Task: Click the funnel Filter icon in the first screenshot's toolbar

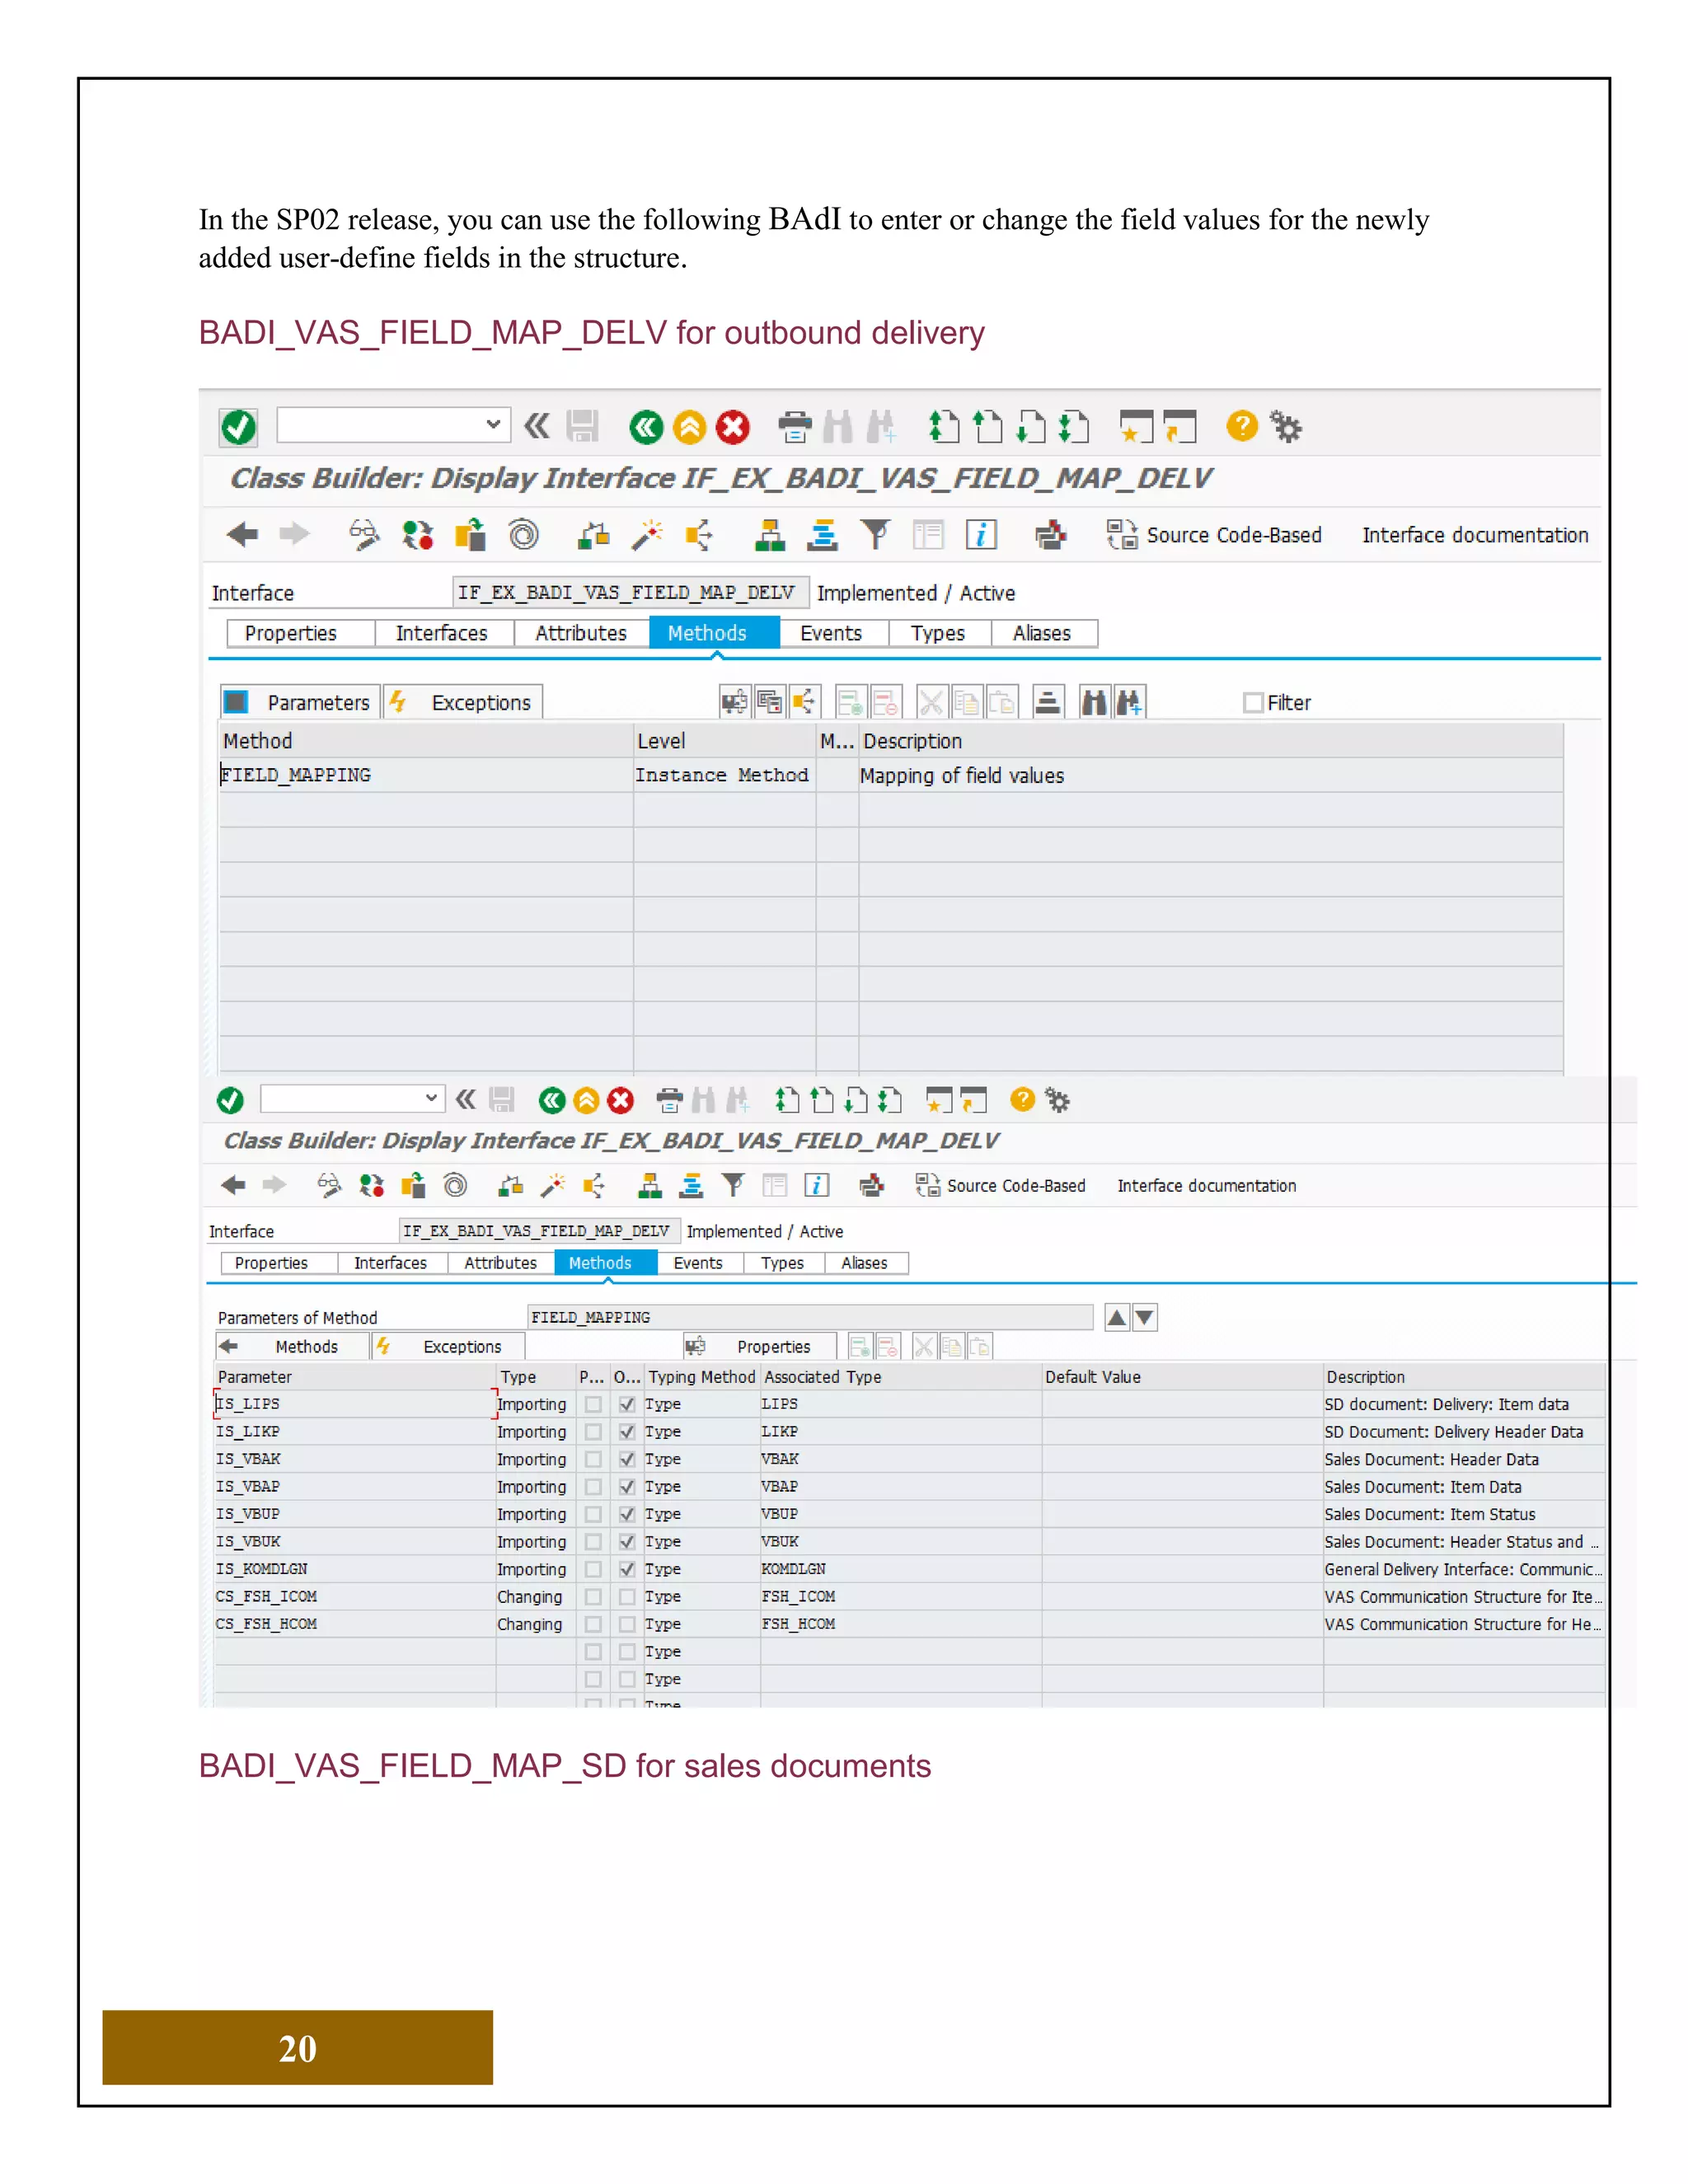Action: (x=875, y=535)
